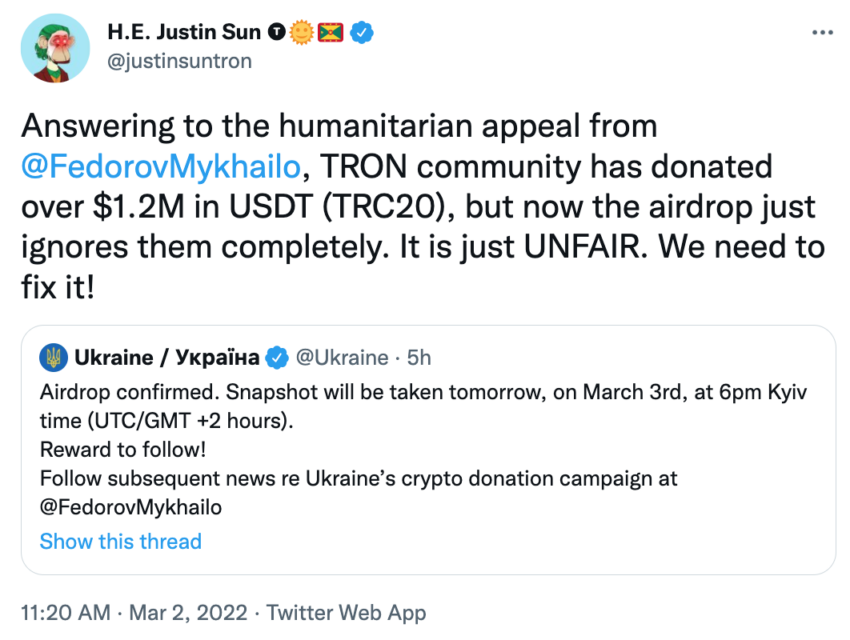The height and width of the screenshot is (640, 850).
Task: Click the sun emoji in the display name
Action: coord(303,32)
